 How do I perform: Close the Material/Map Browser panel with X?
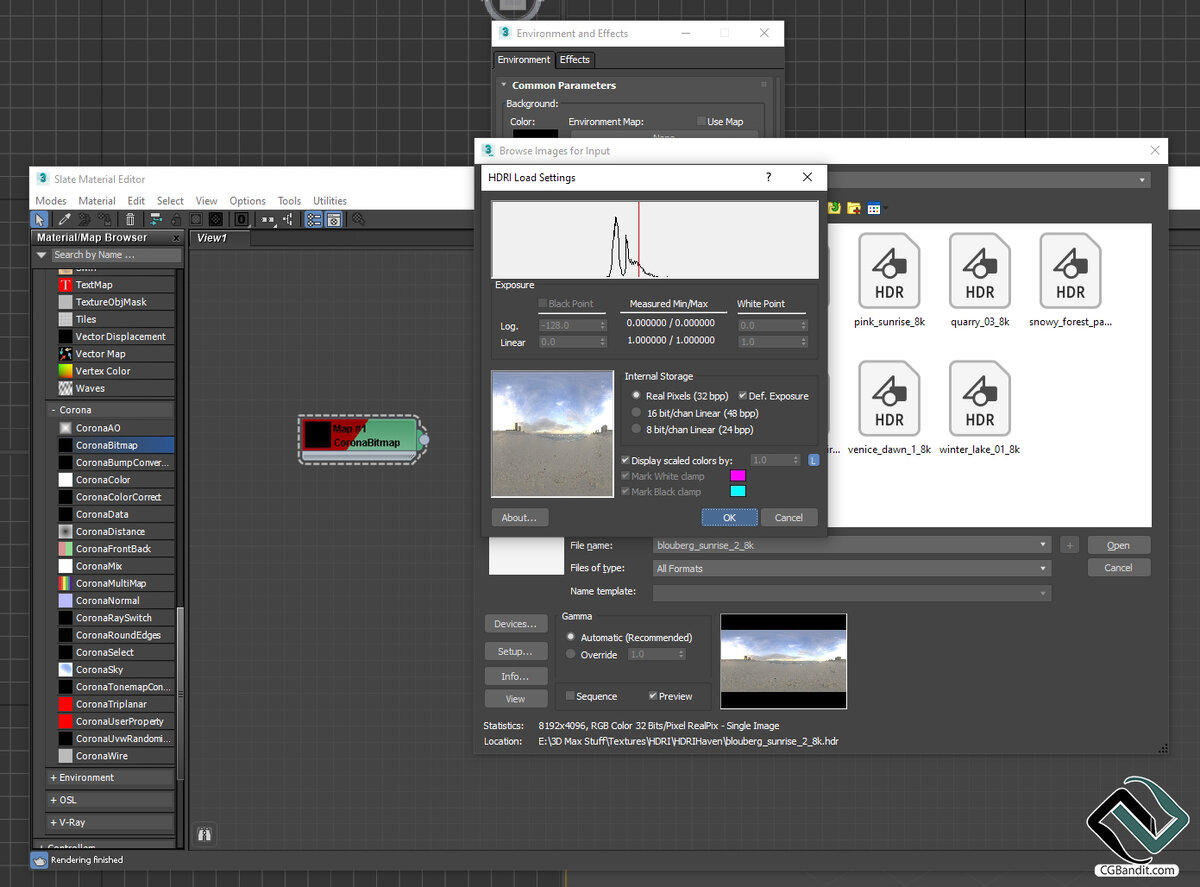pyautogui.click(x=176, y=238)
